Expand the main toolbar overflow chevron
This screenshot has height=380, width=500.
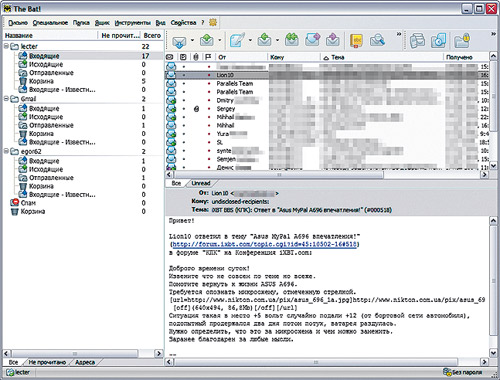[398, 34]
